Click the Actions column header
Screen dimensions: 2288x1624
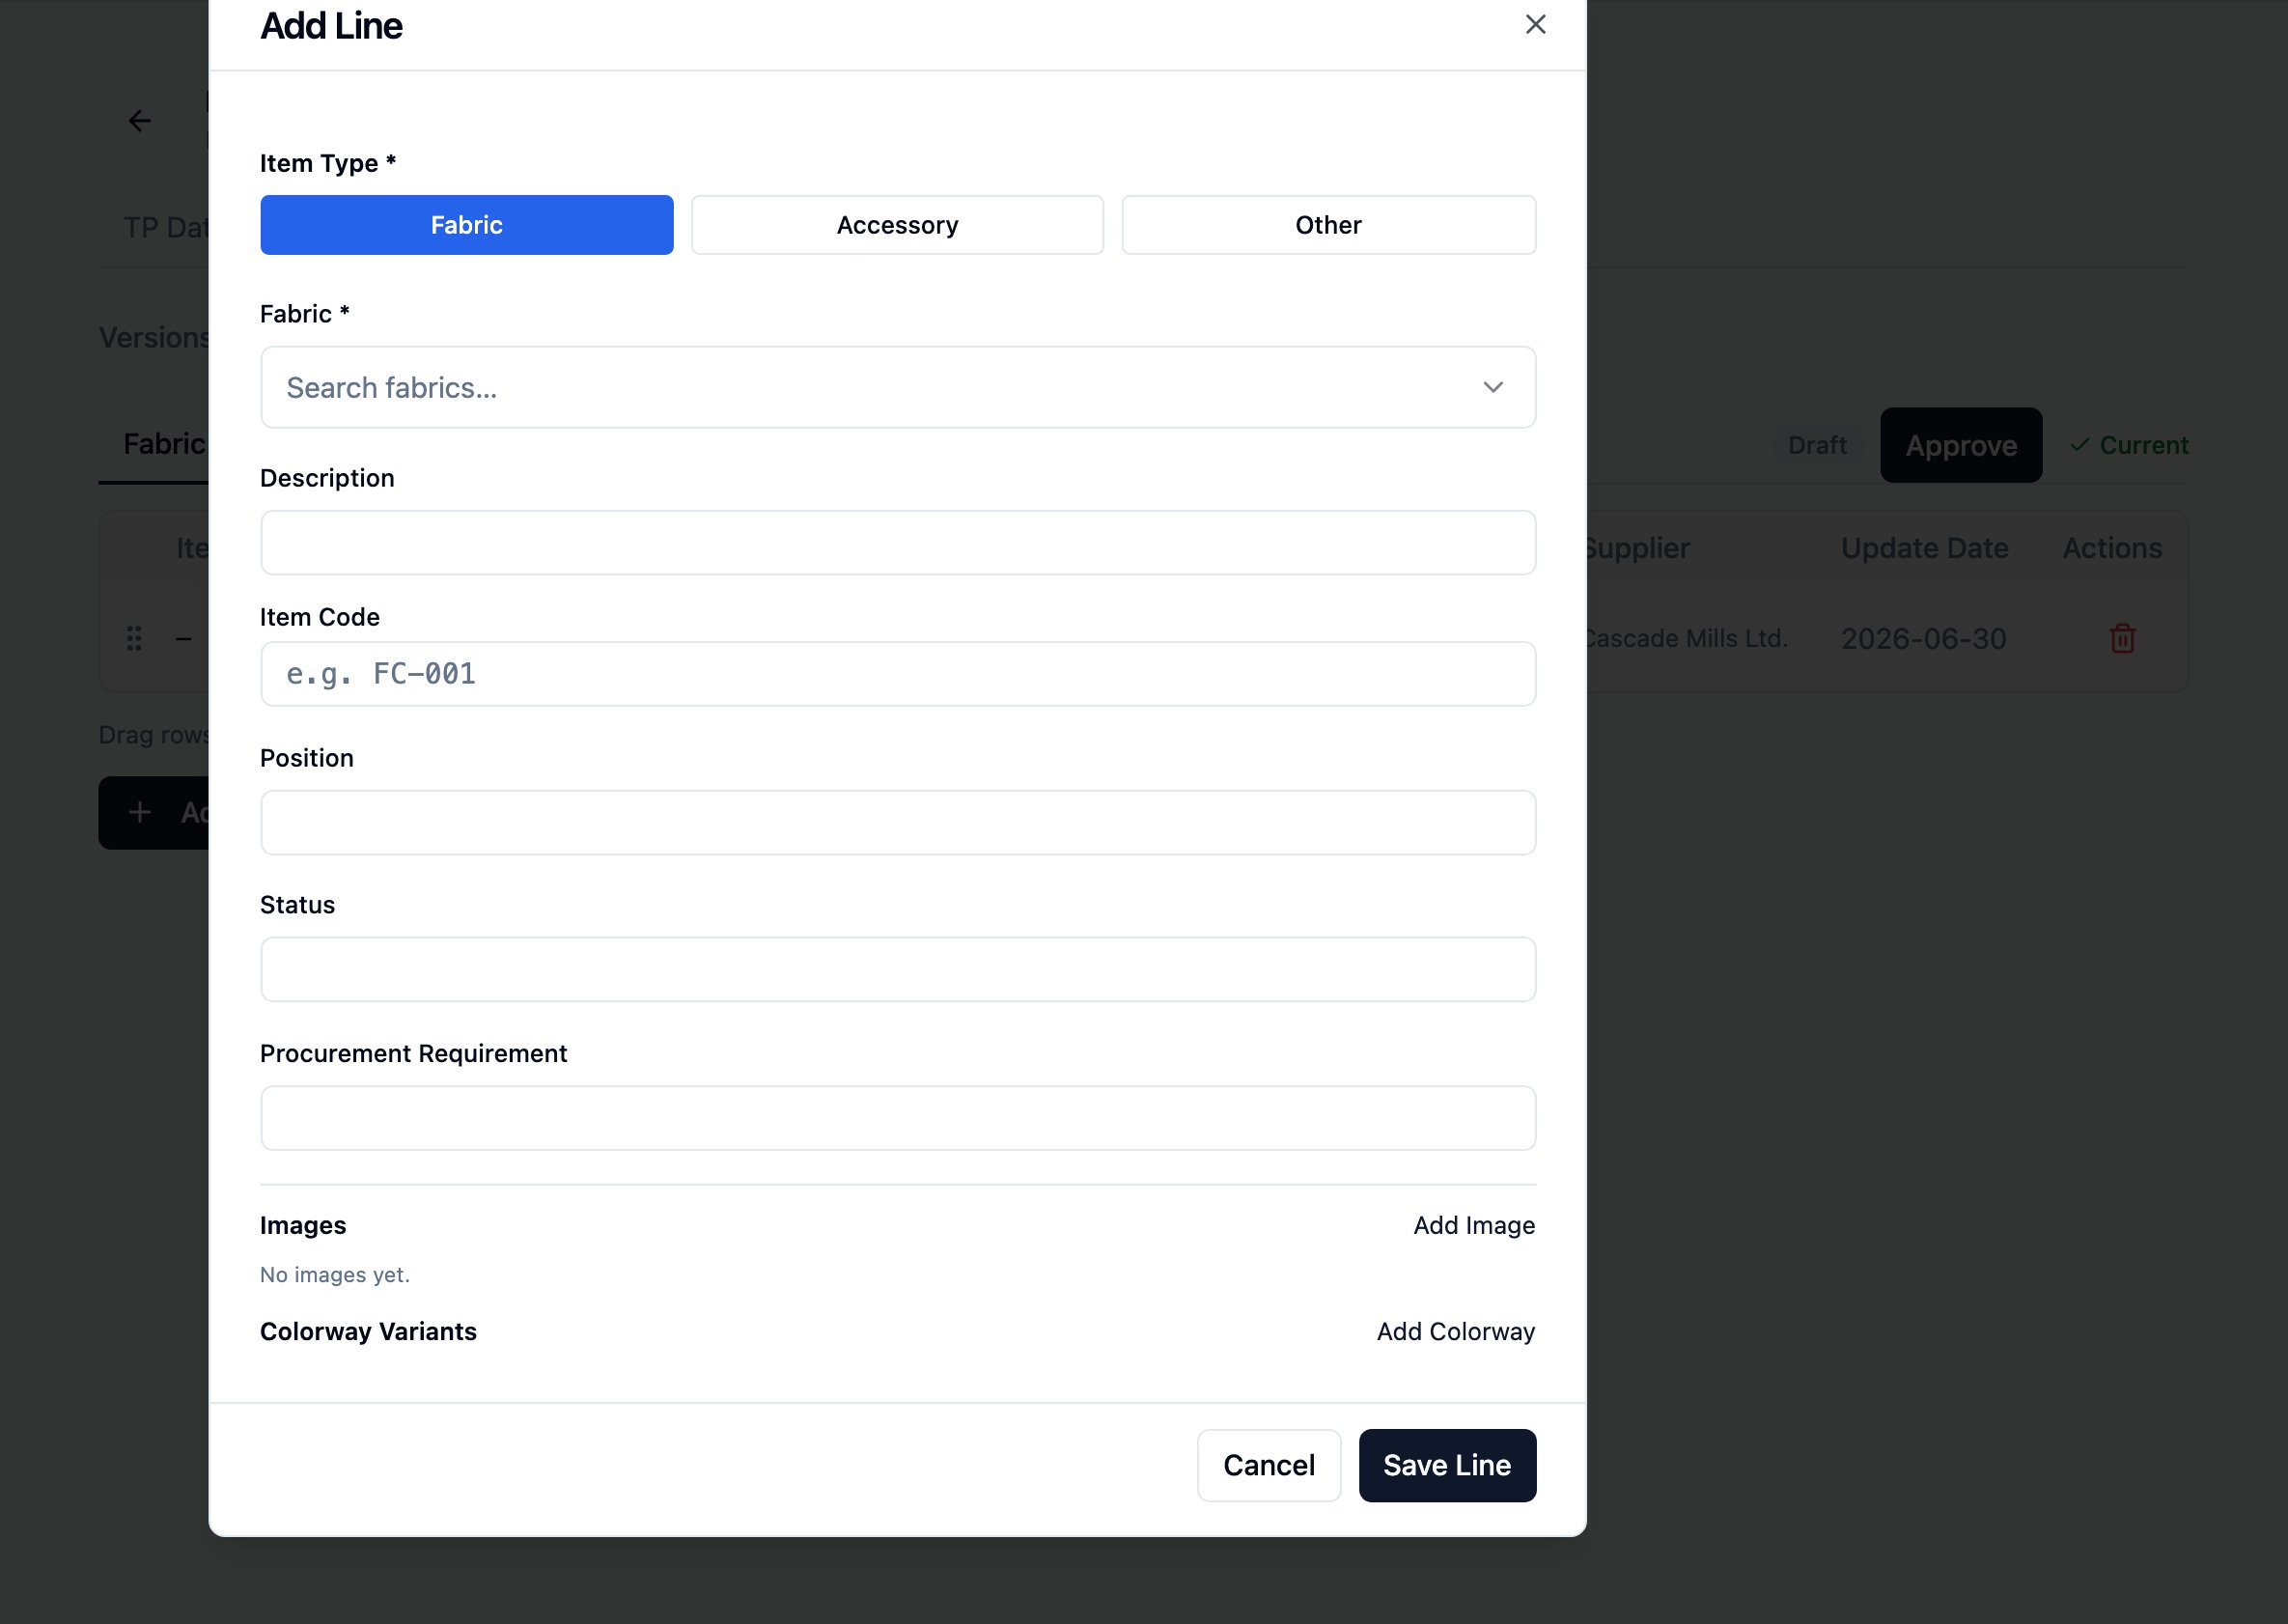click(2111, 548)
